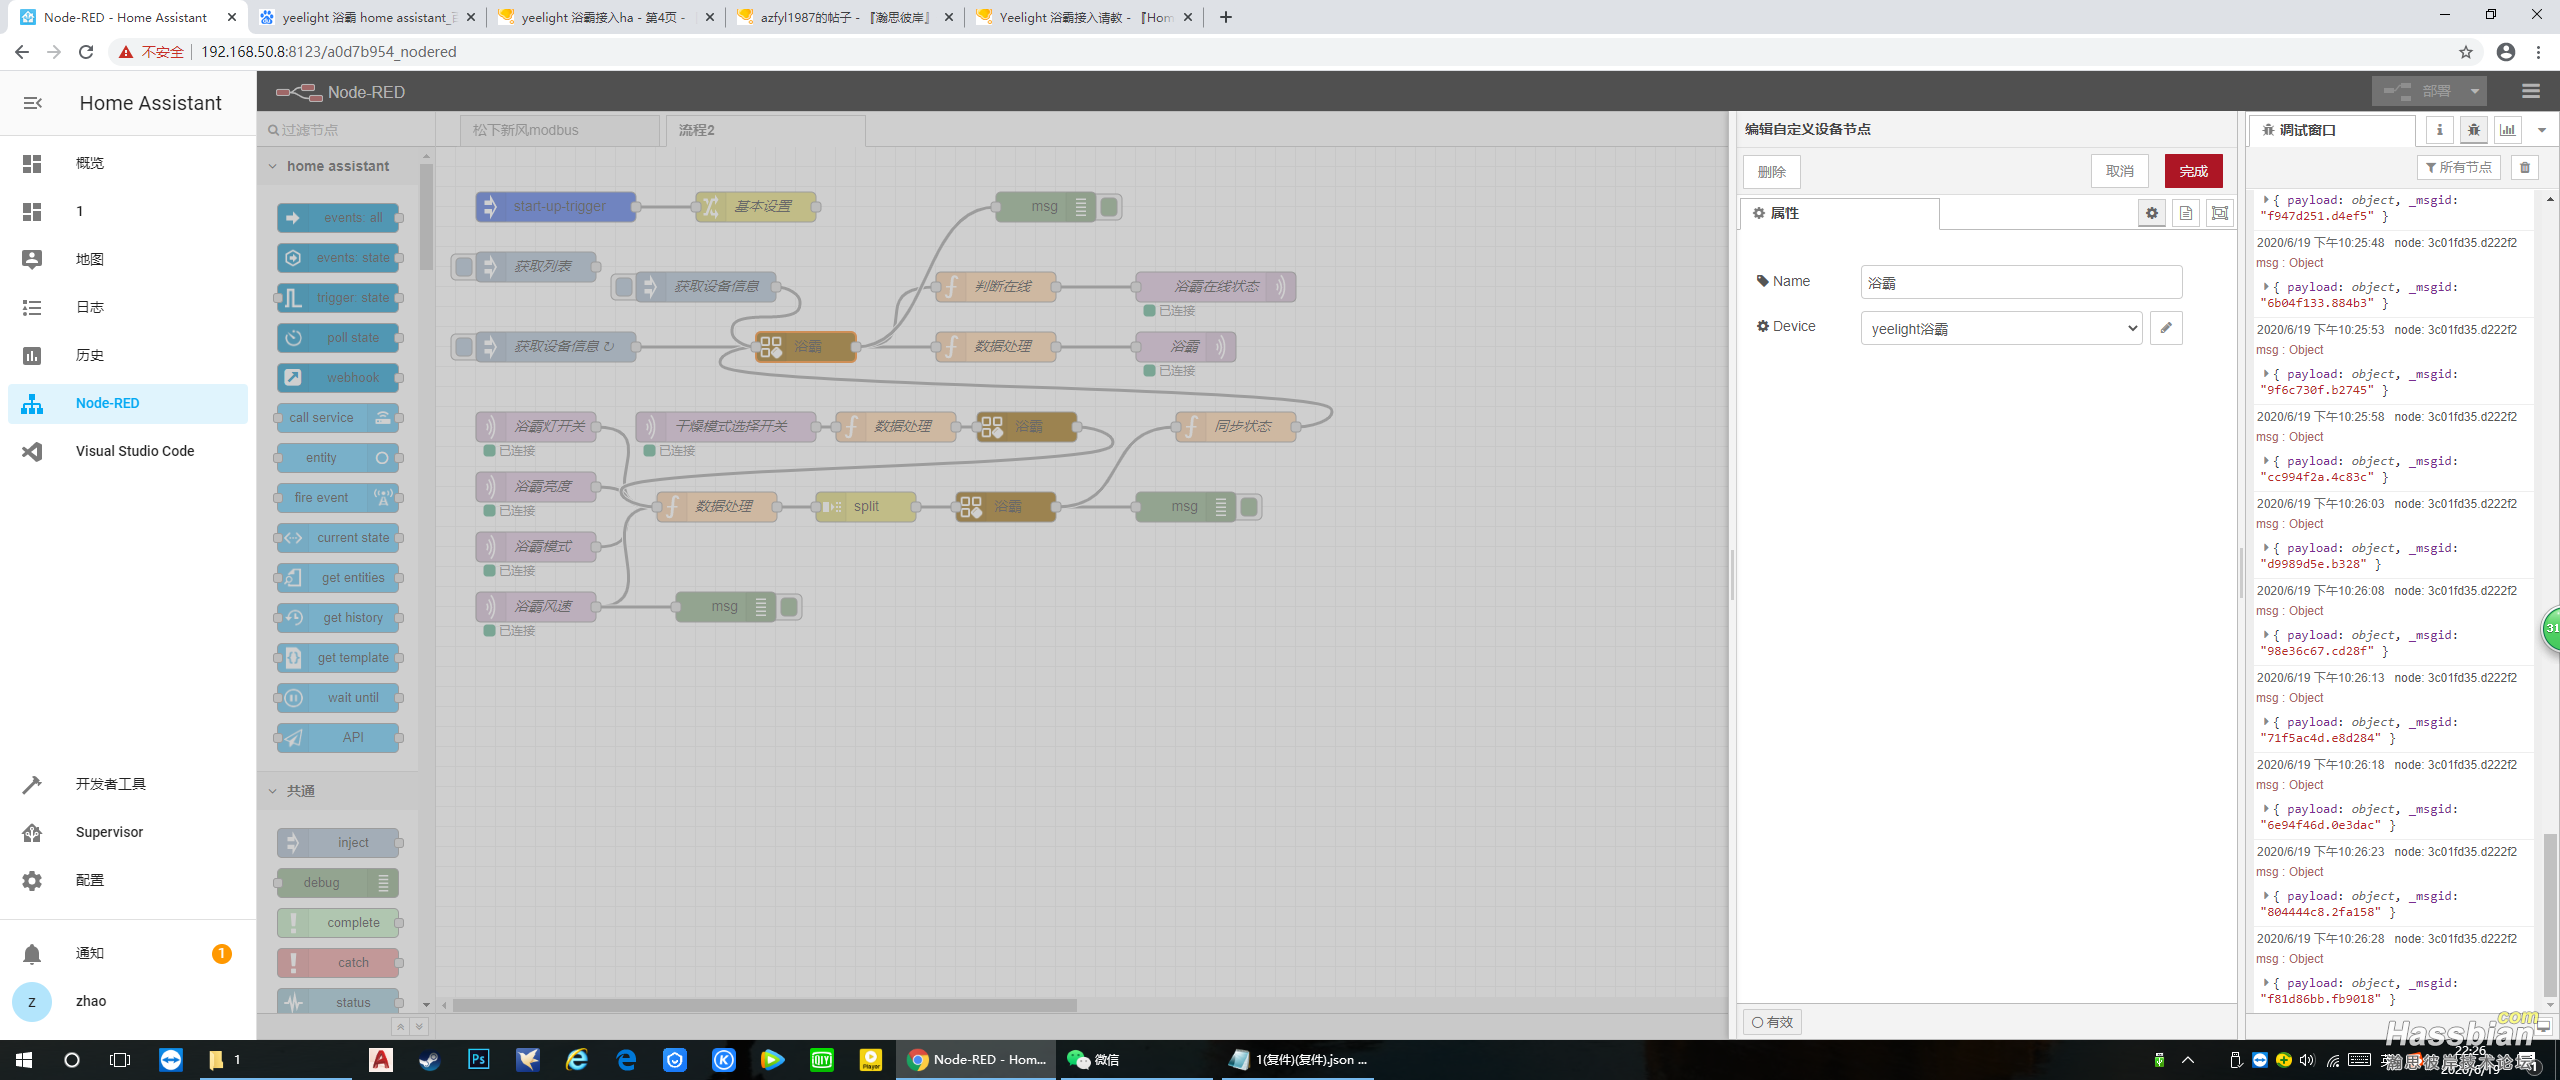This screenshot has height=1080, width=2560.
Task: Click the Windows Start button
Action: click(x=24, y=1059)
